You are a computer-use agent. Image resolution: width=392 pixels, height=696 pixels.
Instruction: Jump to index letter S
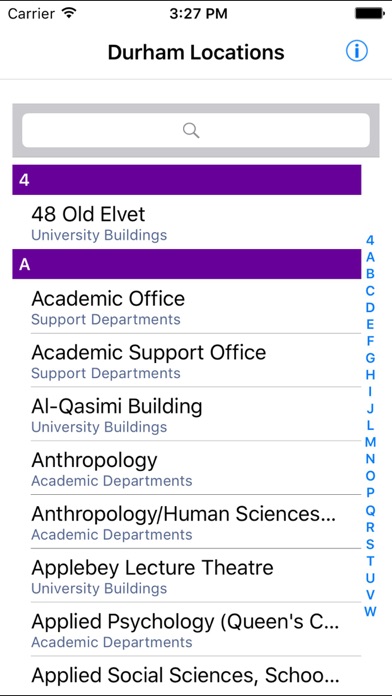[370, 544]
